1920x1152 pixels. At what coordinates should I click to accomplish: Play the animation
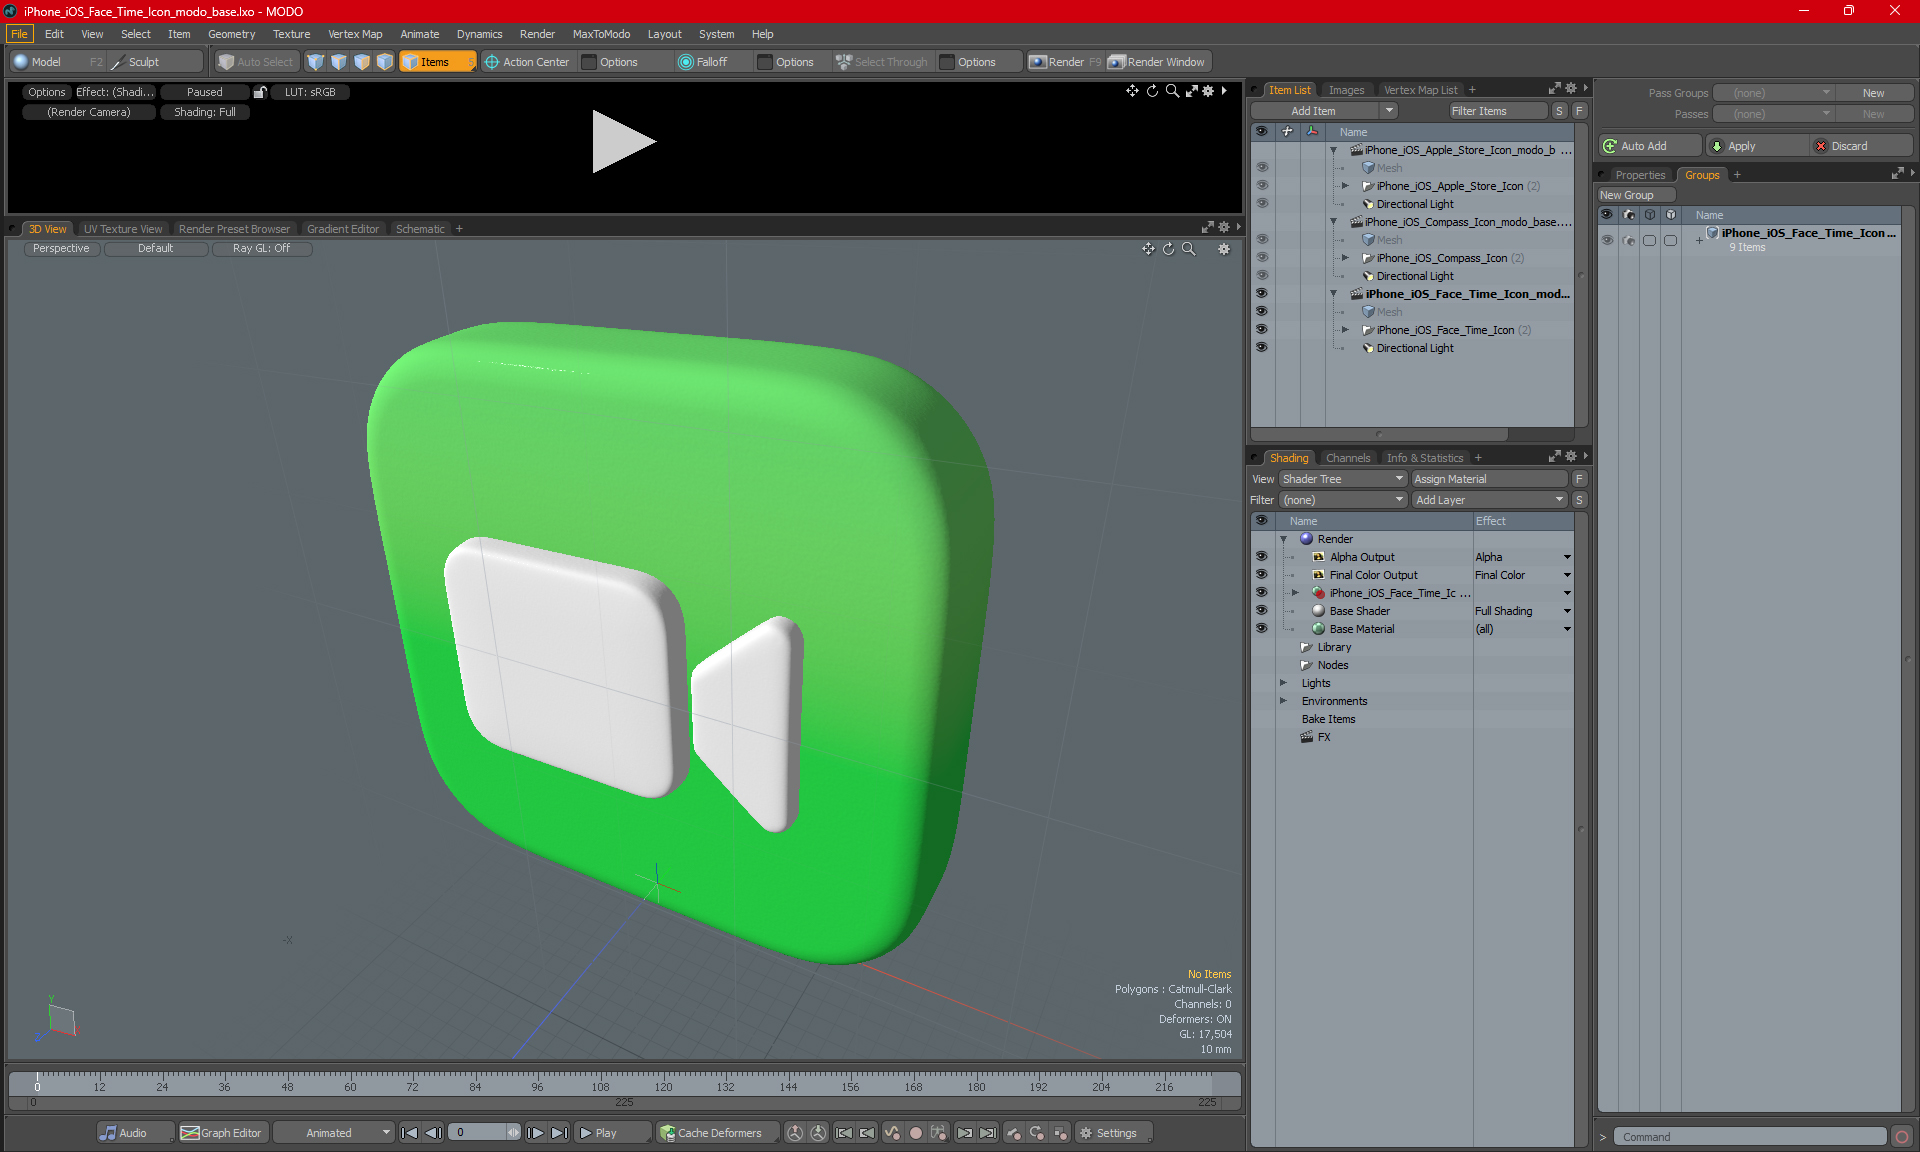[x=612, y=1133]
